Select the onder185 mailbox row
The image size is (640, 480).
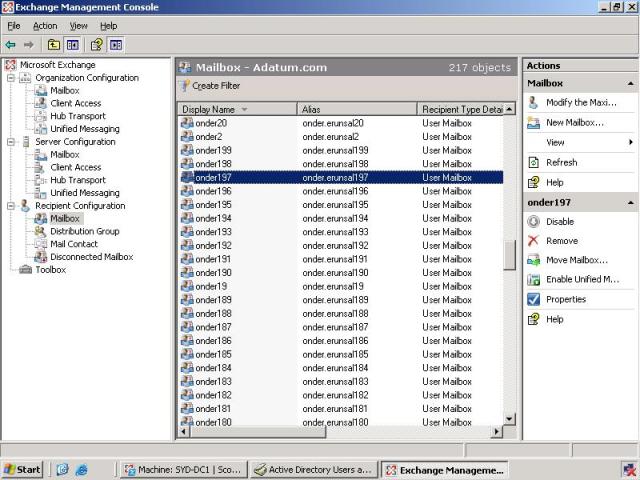(x=341, y=354)
